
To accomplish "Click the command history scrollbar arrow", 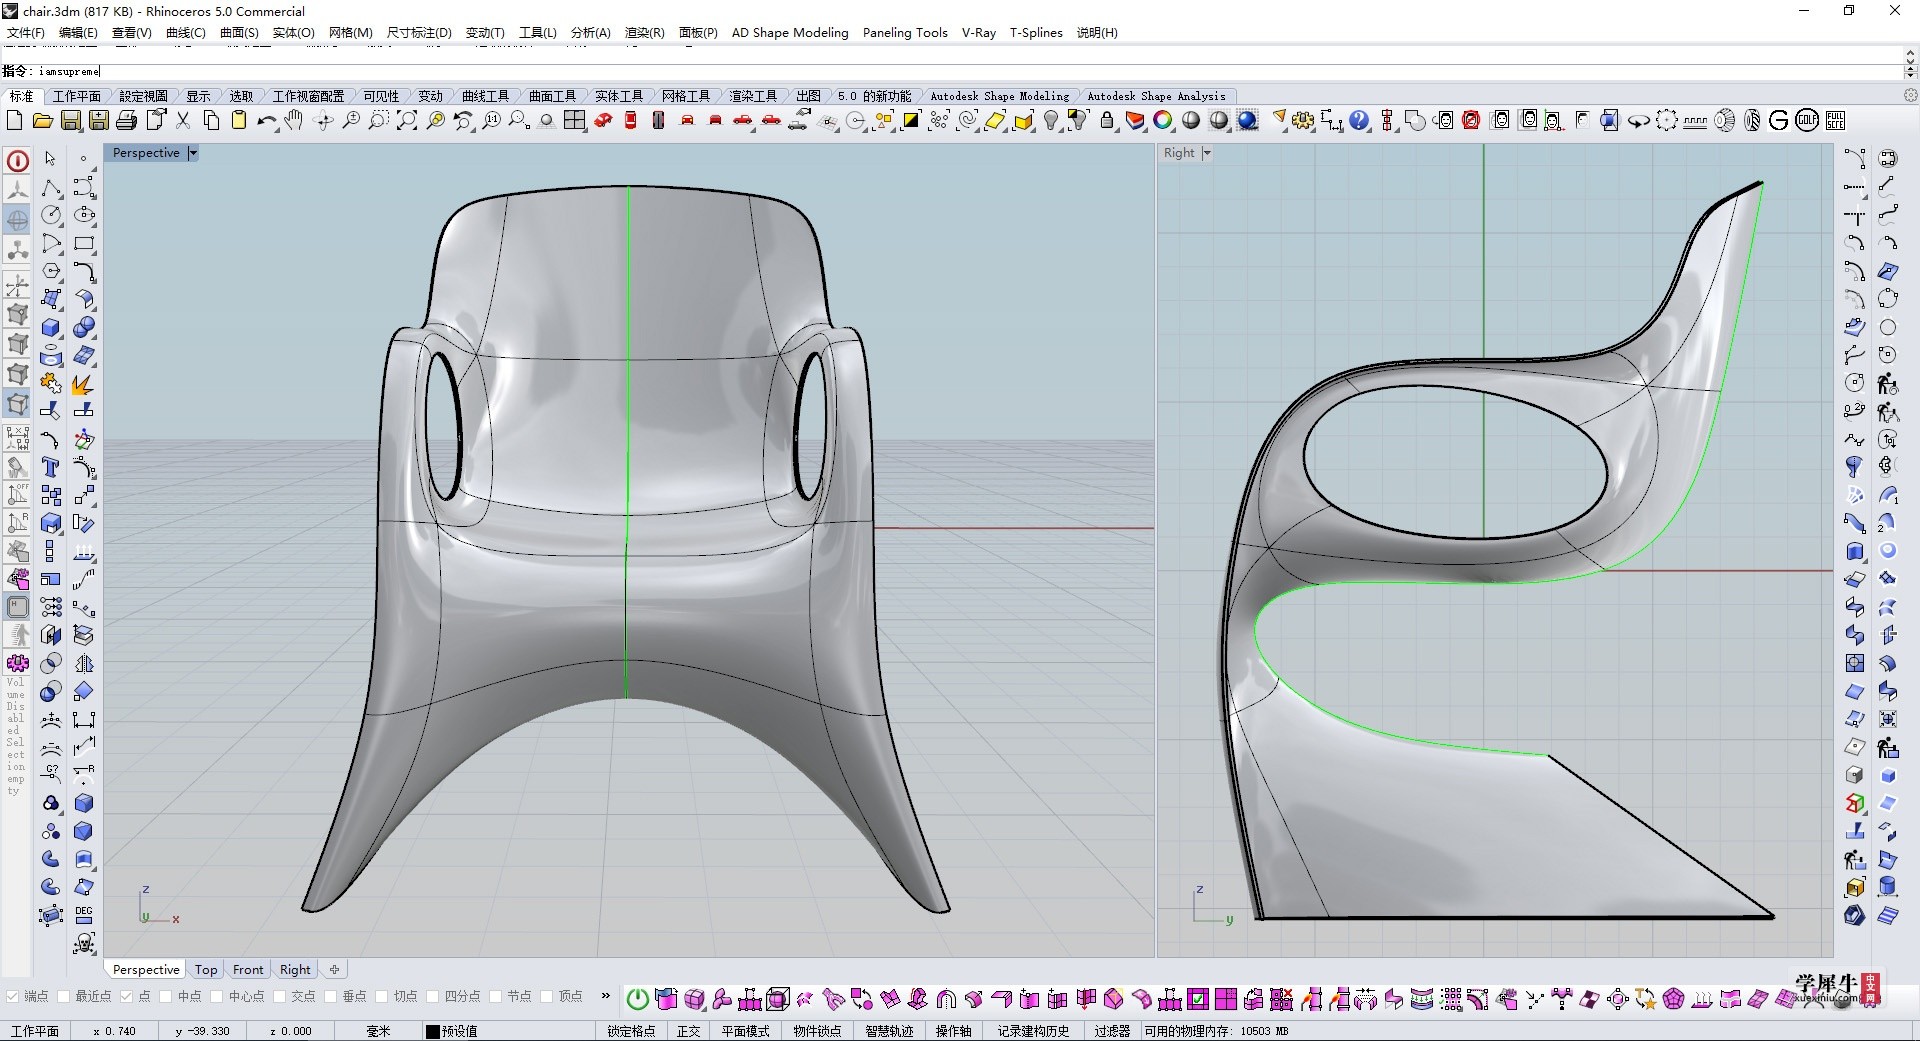I will coord(1910,52).
